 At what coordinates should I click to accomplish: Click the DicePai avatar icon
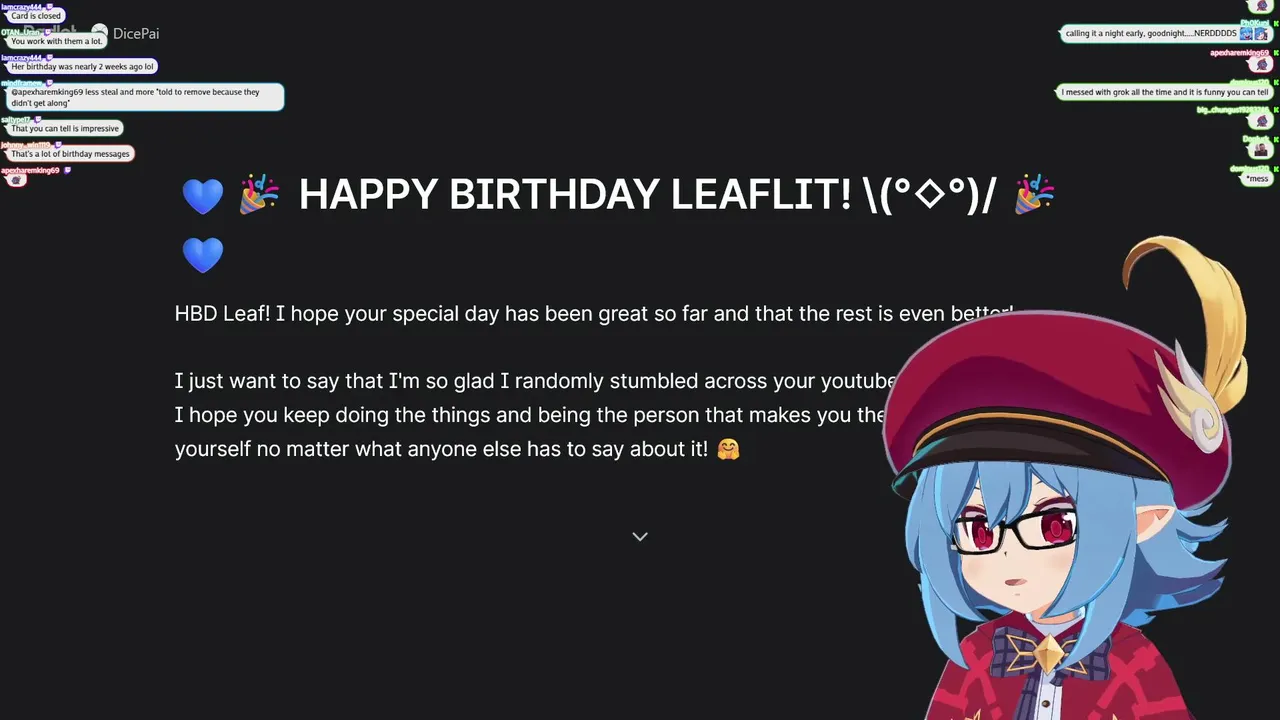(99, 33)
